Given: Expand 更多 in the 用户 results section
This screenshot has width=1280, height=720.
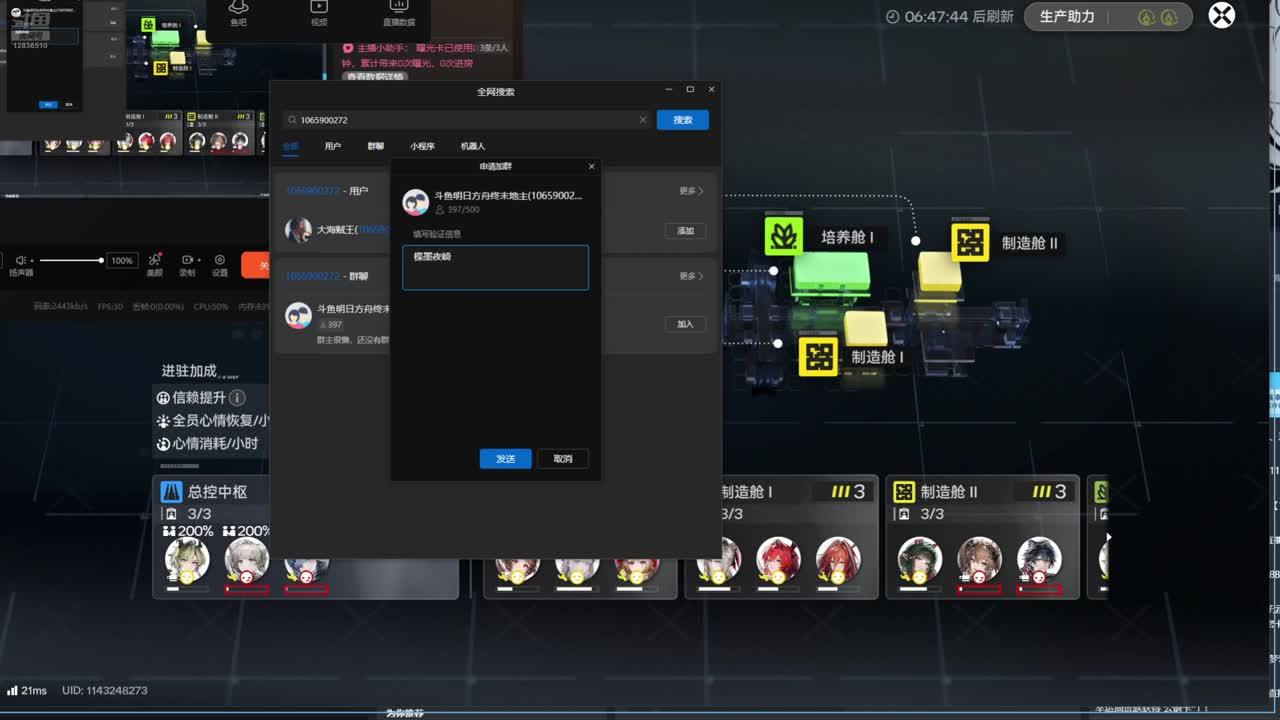Looking at the screenshot, I should click(x=691, y=191).
